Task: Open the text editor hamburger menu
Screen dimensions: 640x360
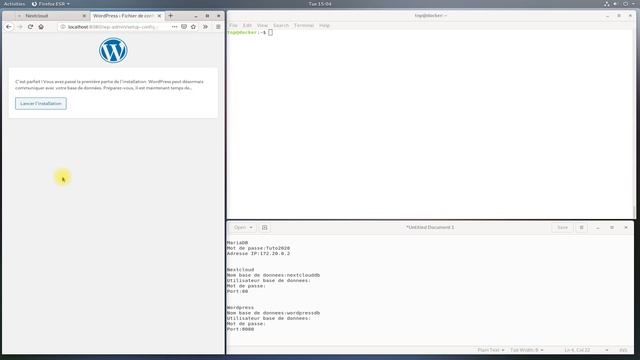Action: point(582,227)
